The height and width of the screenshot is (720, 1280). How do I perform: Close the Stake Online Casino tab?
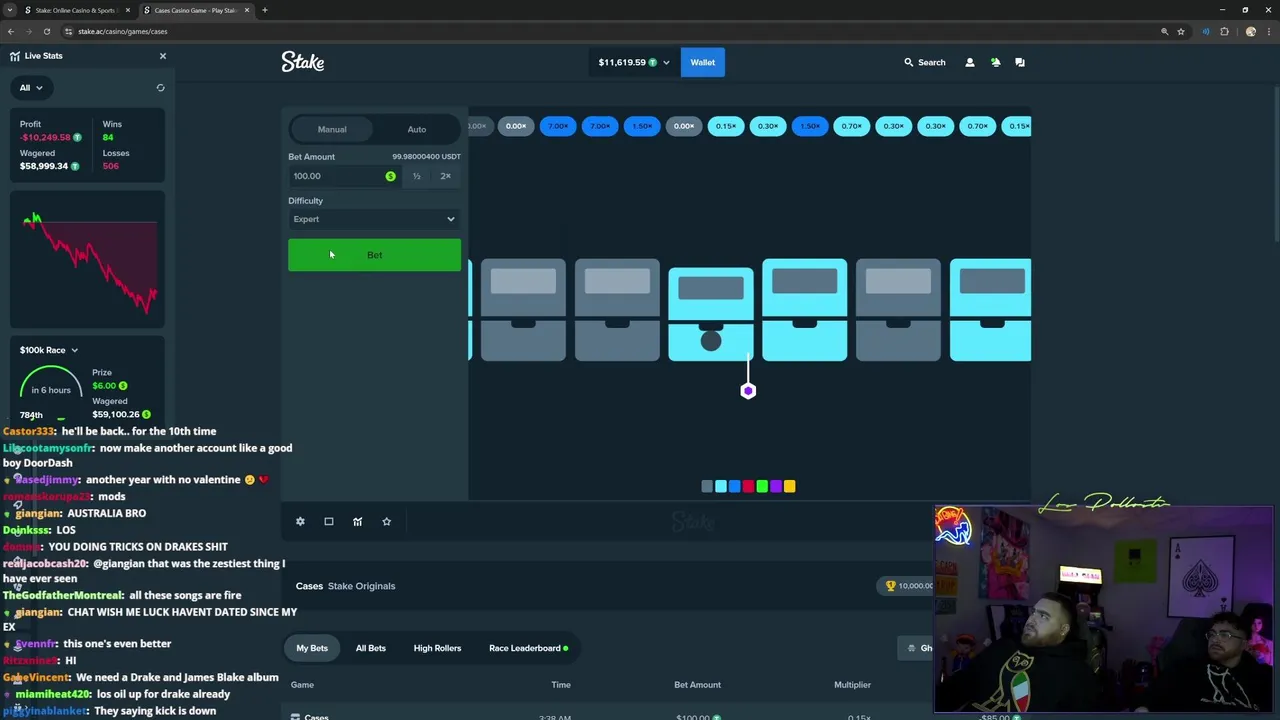click(127, 10)
